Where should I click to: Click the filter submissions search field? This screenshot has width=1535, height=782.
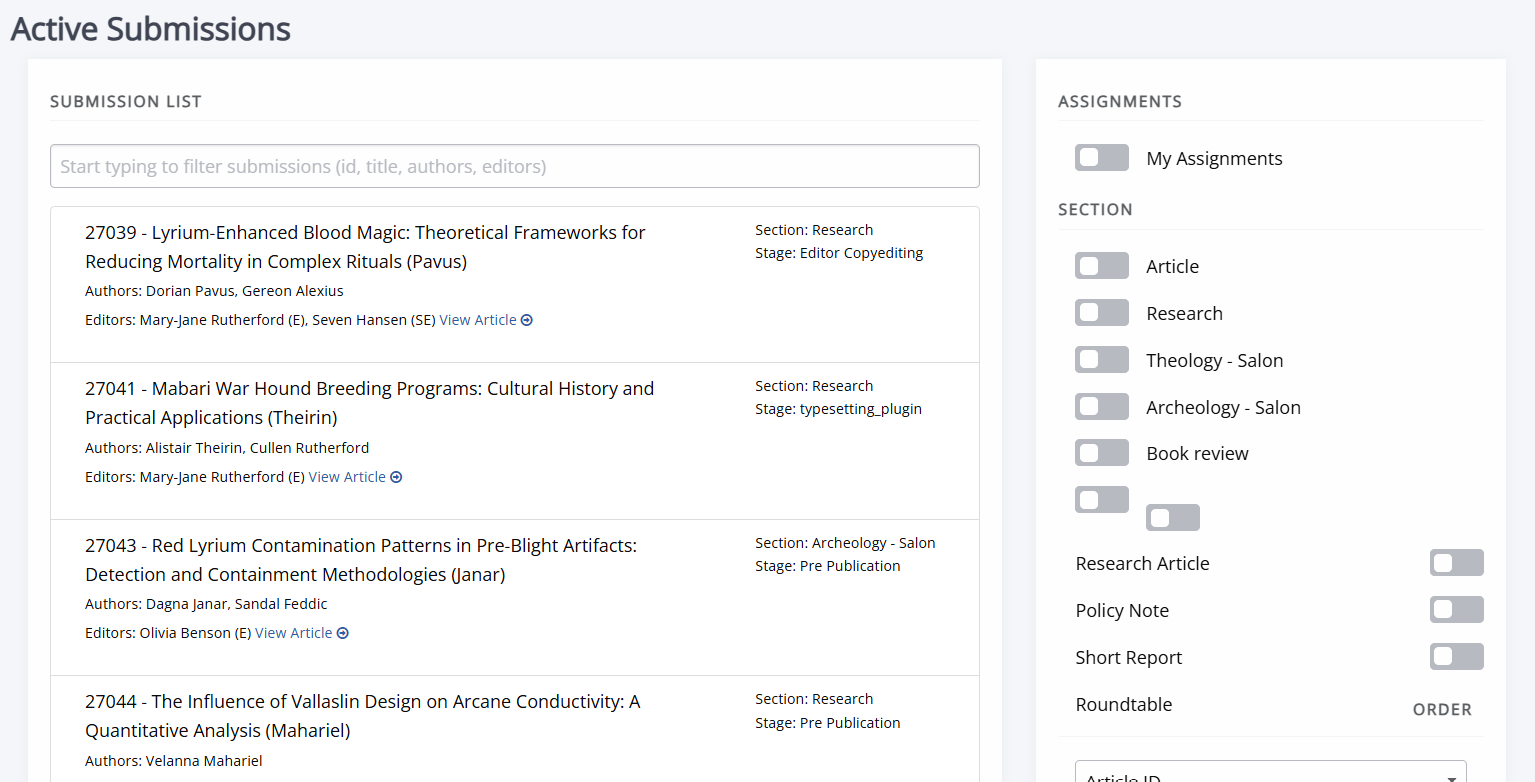pyautogui.click(x=515, y=166)
